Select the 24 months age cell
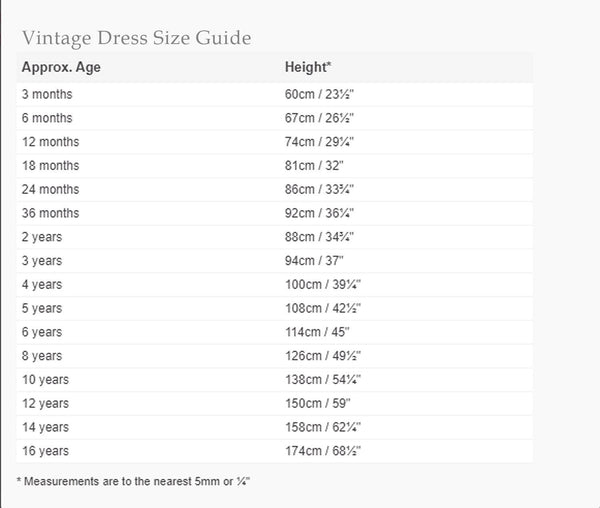Viewport: 600px width, 508px height. [x=50, y=189]
